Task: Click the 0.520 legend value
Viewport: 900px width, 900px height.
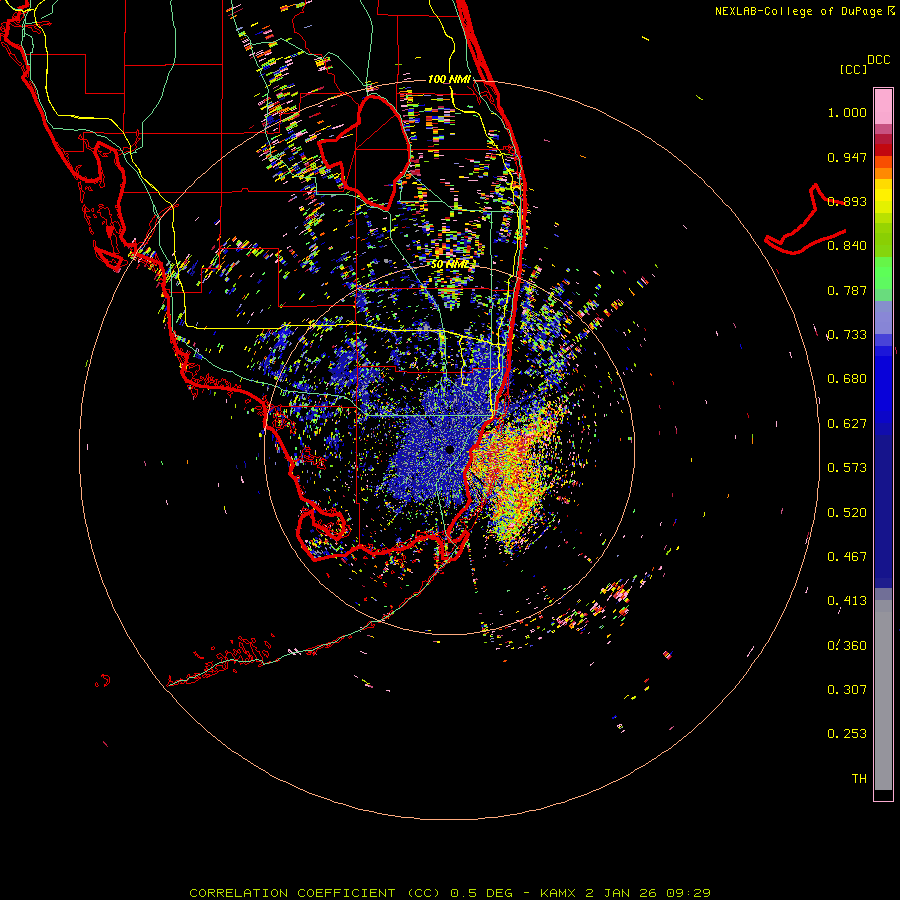Action: point(847,513)
